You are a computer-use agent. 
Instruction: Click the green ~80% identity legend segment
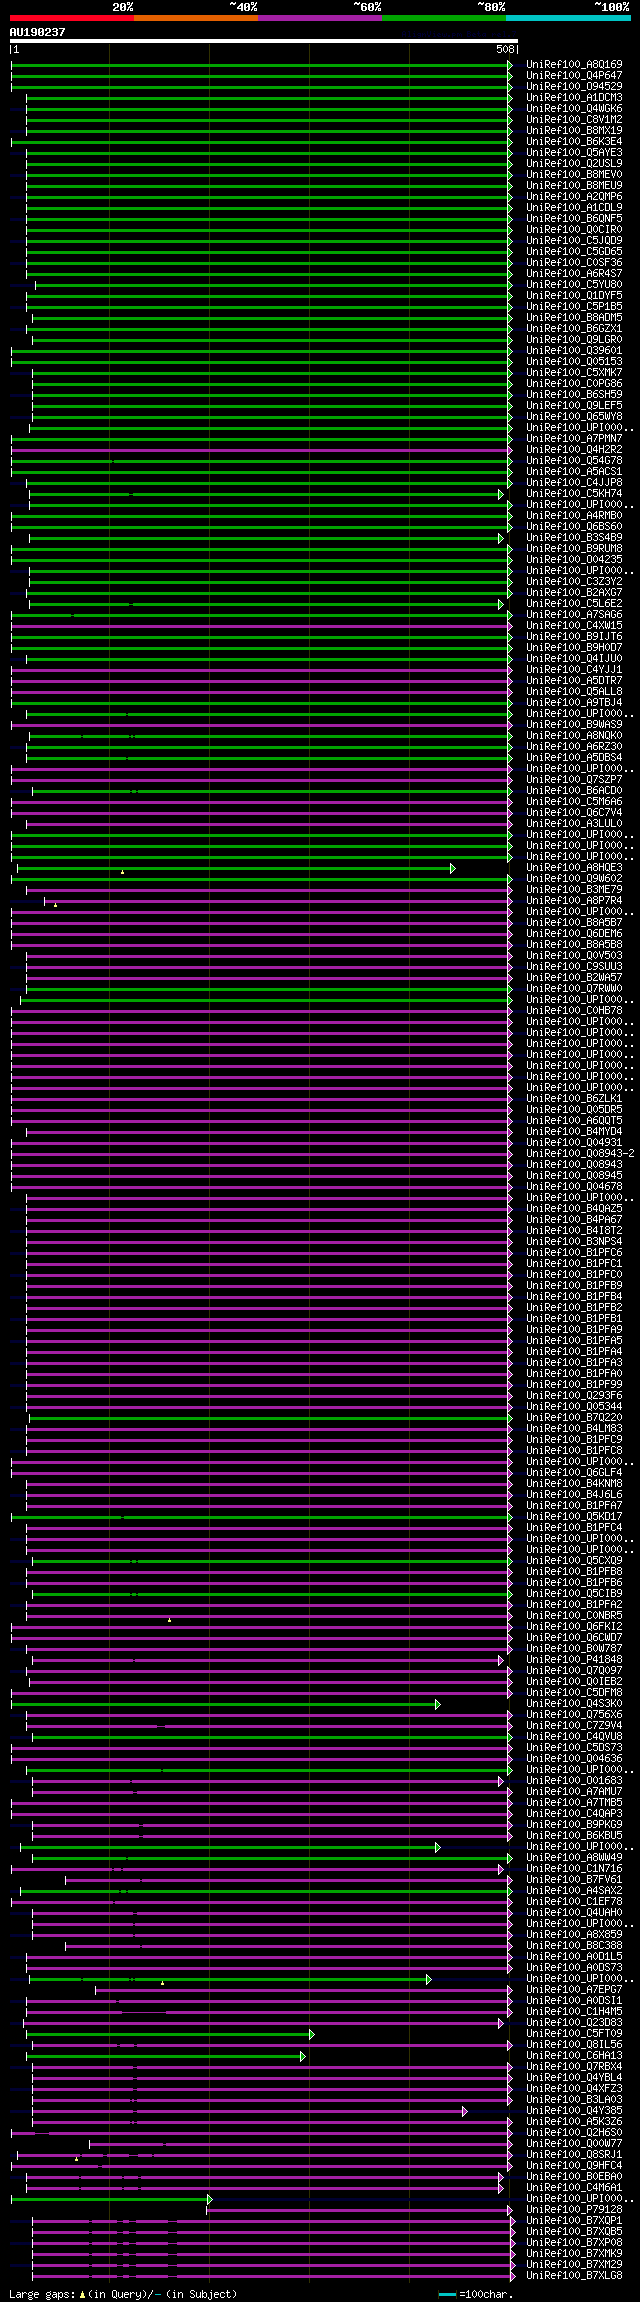point(444,18)
